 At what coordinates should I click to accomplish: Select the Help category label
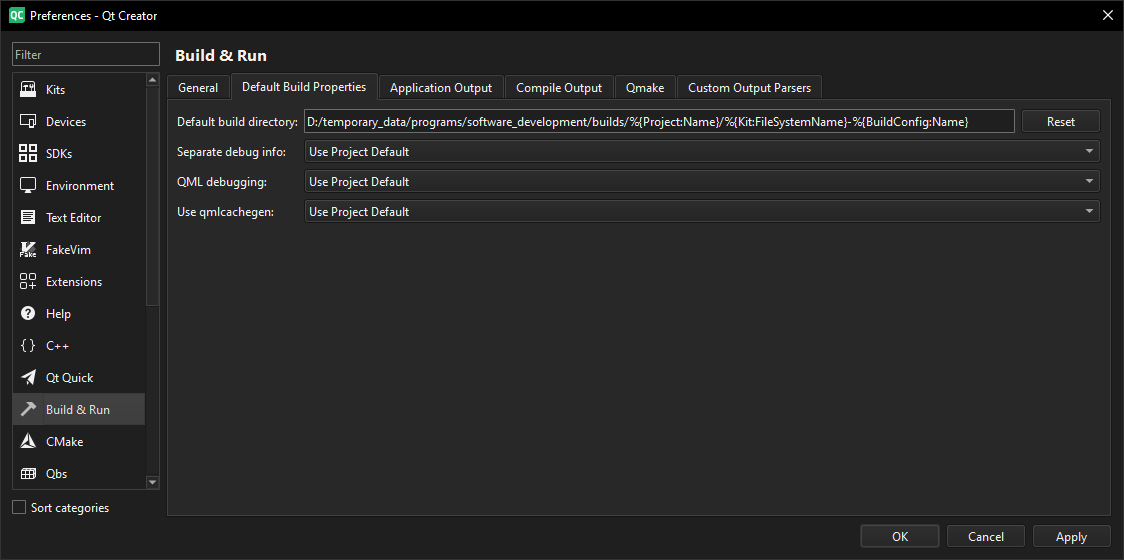58,313
